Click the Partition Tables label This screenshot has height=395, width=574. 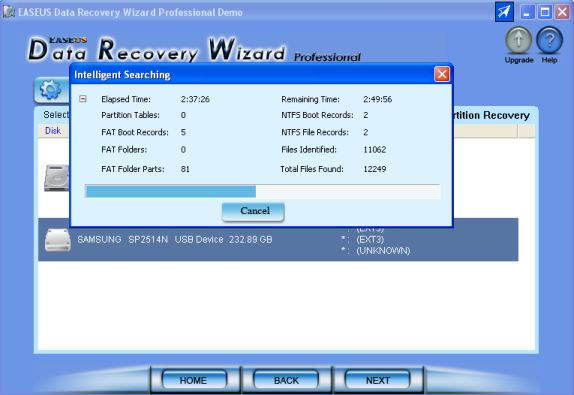(130, 115)
